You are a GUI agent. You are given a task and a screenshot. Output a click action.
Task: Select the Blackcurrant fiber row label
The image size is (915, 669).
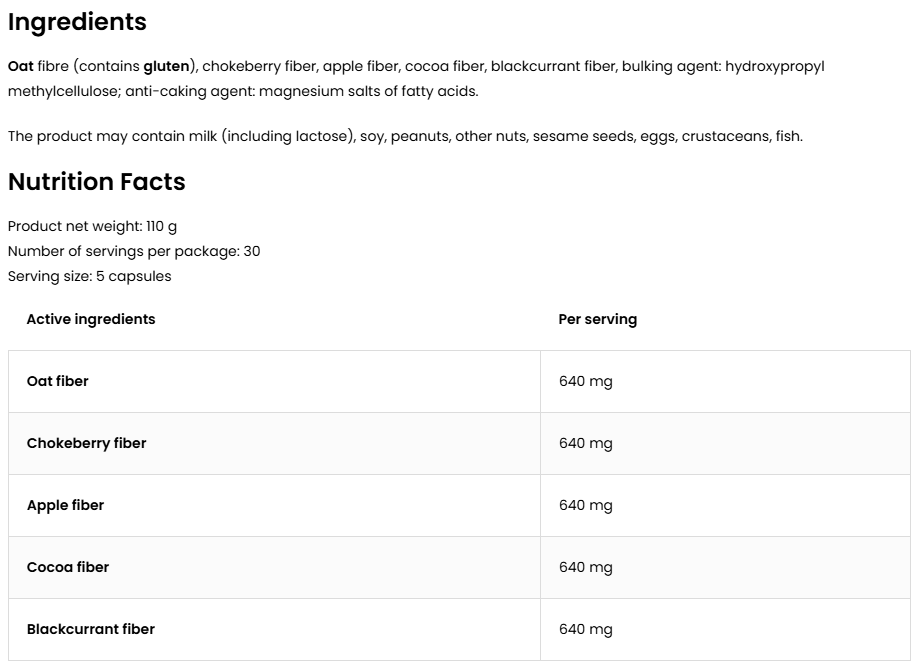[x=91, y=629]
